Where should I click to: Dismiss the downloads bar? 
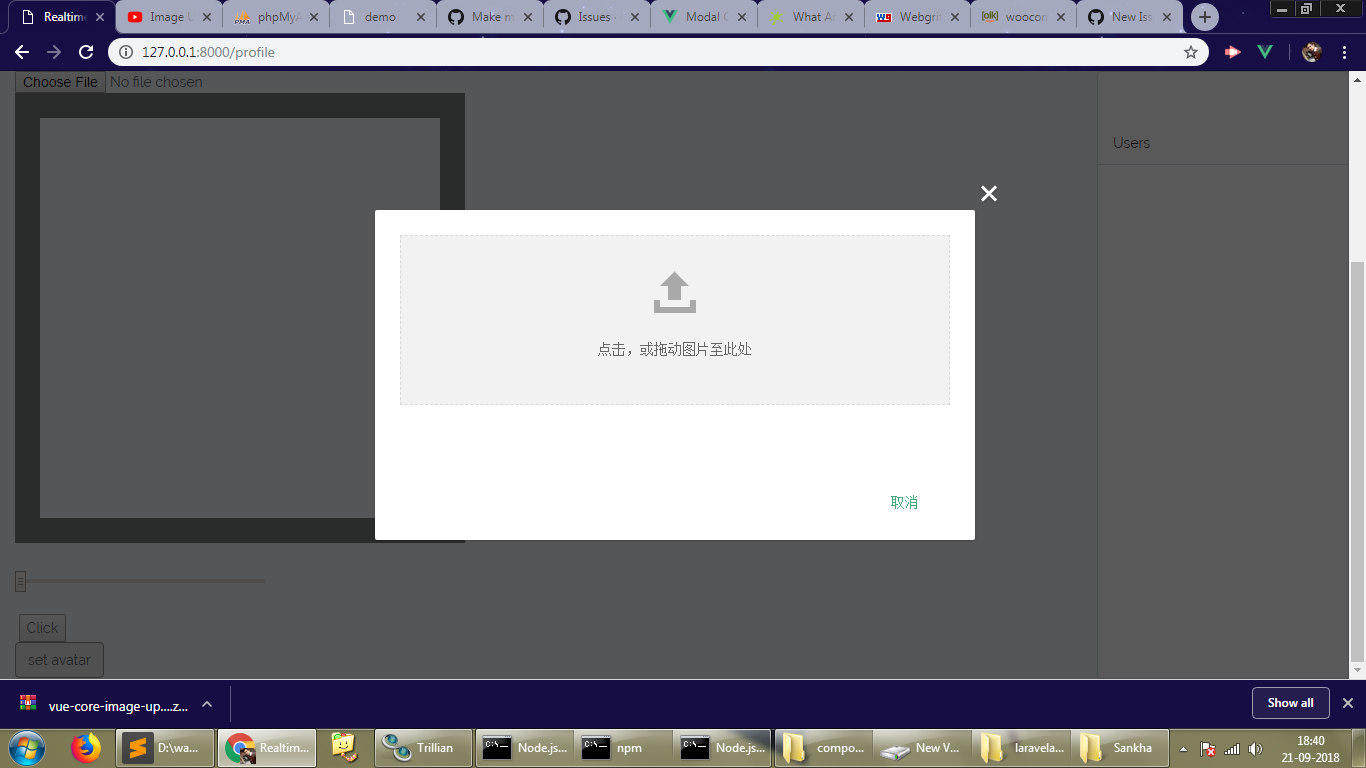1348,703
